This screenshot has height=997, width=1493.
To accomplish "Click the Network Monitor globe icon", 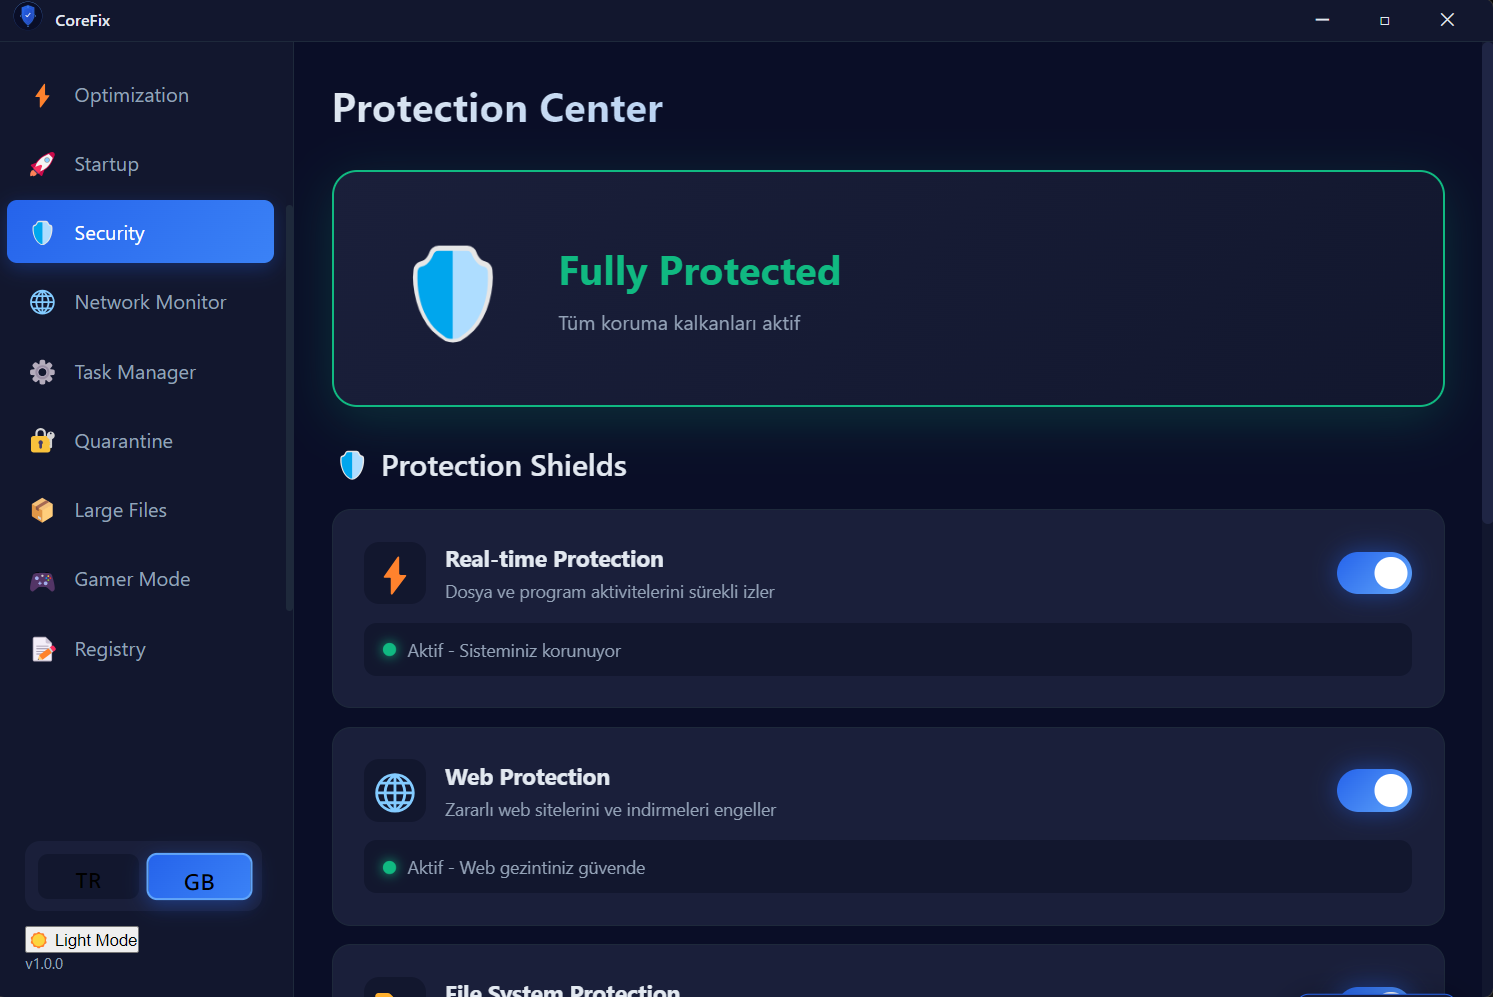I will (x=42, y=302).
